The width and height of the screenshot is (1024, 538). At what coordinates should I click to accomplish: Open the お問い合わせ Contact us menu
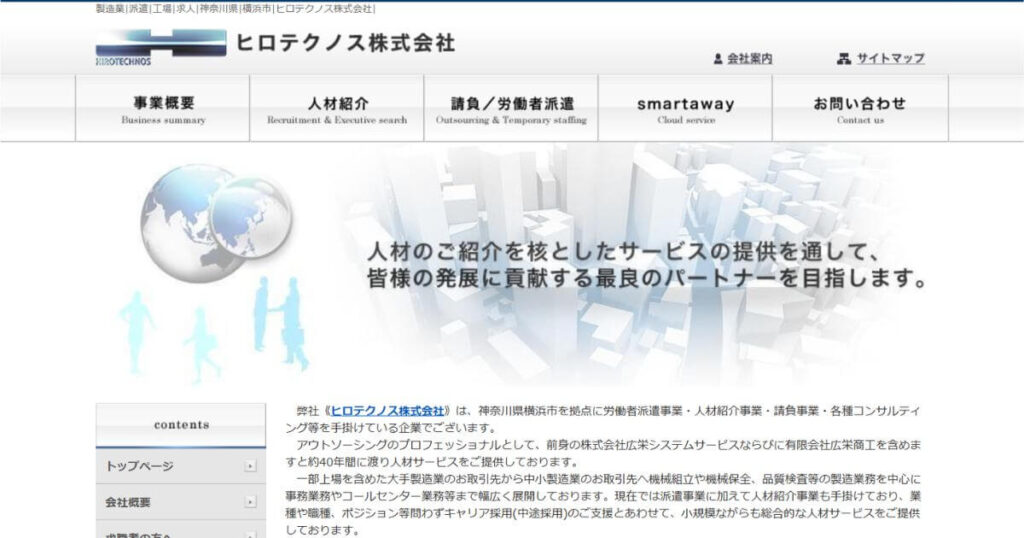(x=860, y=108)
